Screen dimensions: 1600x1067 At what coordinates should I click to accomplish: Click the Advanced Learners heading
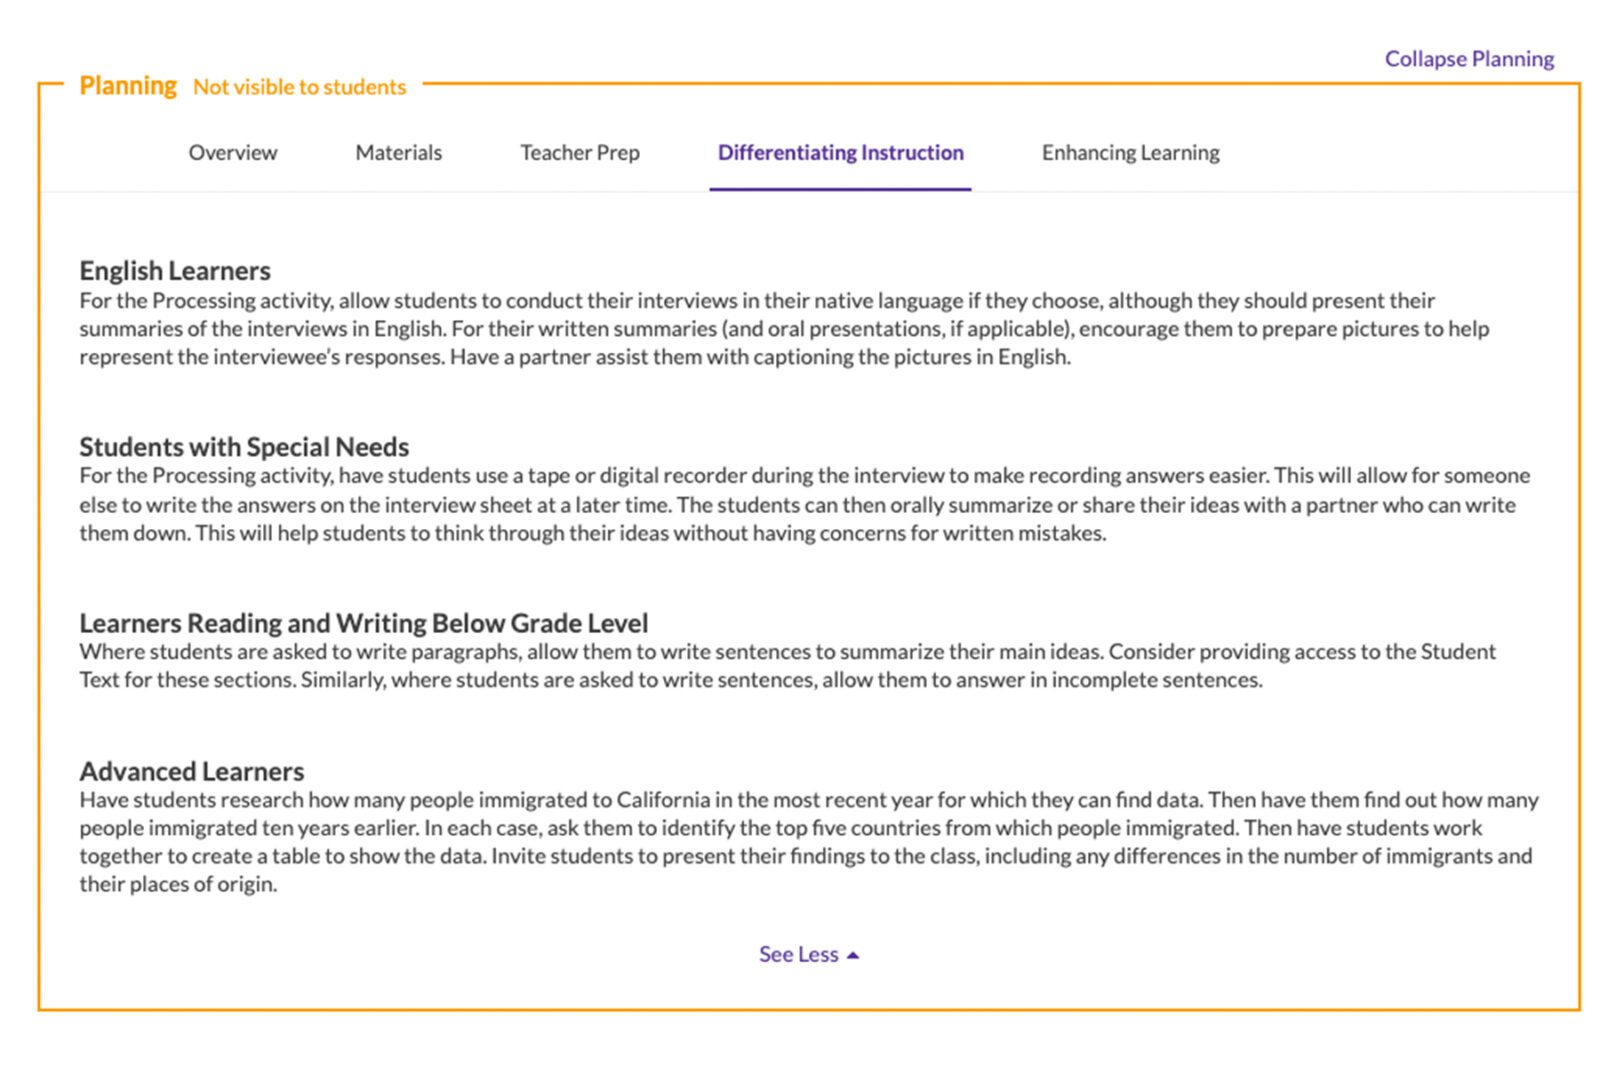tap(191, 771)
